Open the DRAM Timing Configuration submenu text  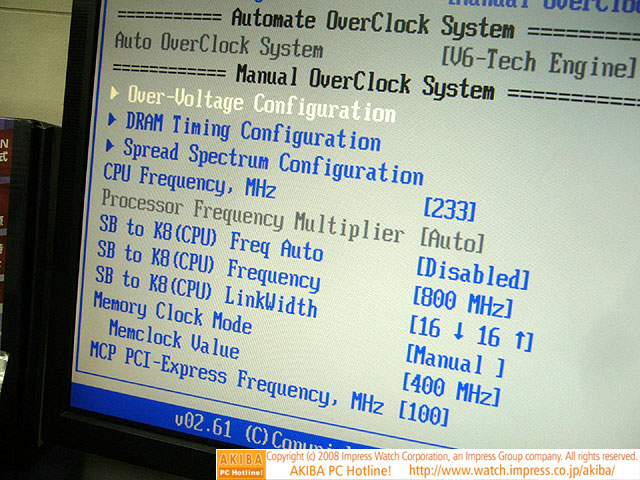tap(252, 131)
